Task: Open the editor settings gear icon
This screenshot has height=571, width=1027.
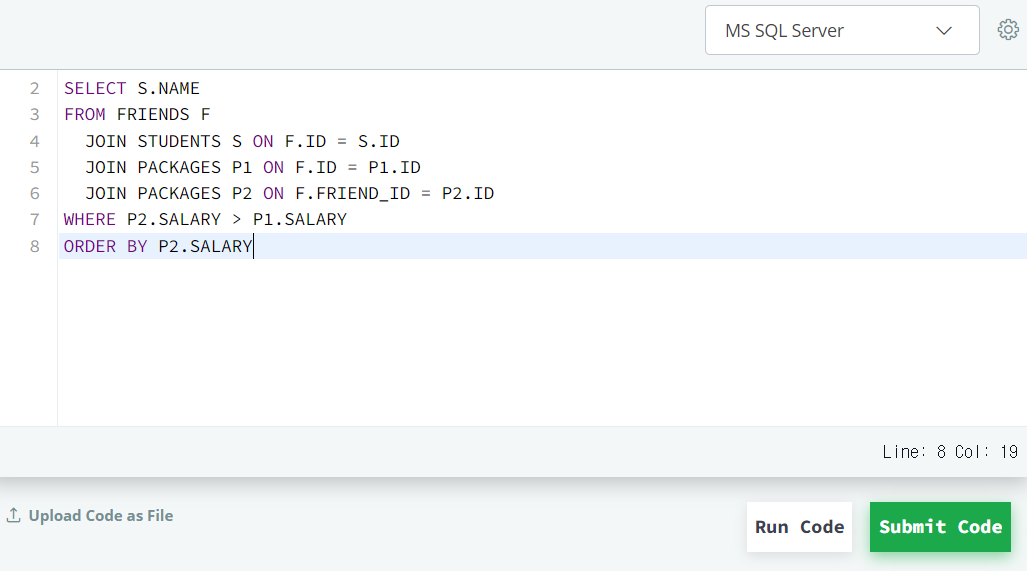Action: click(1008, 30)
